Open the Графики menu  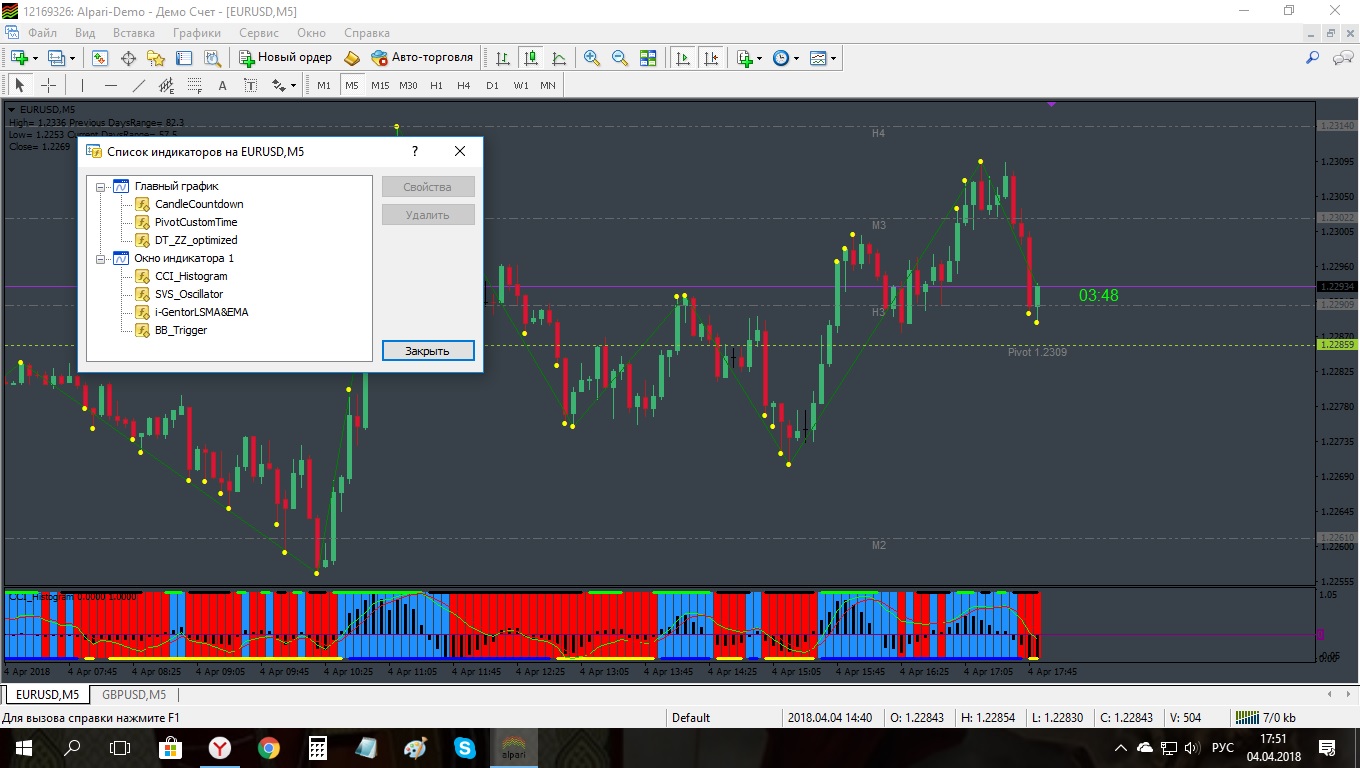(197, 33)
